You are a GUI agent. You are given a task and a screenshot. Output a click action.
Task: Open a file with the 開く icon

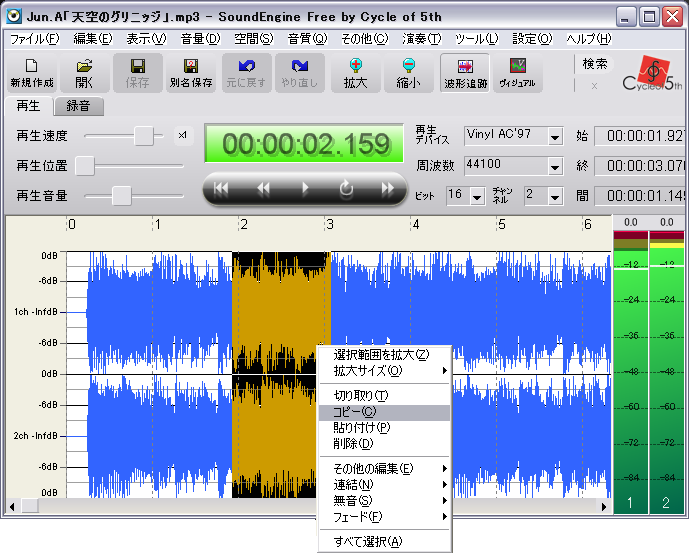(84, 73)
